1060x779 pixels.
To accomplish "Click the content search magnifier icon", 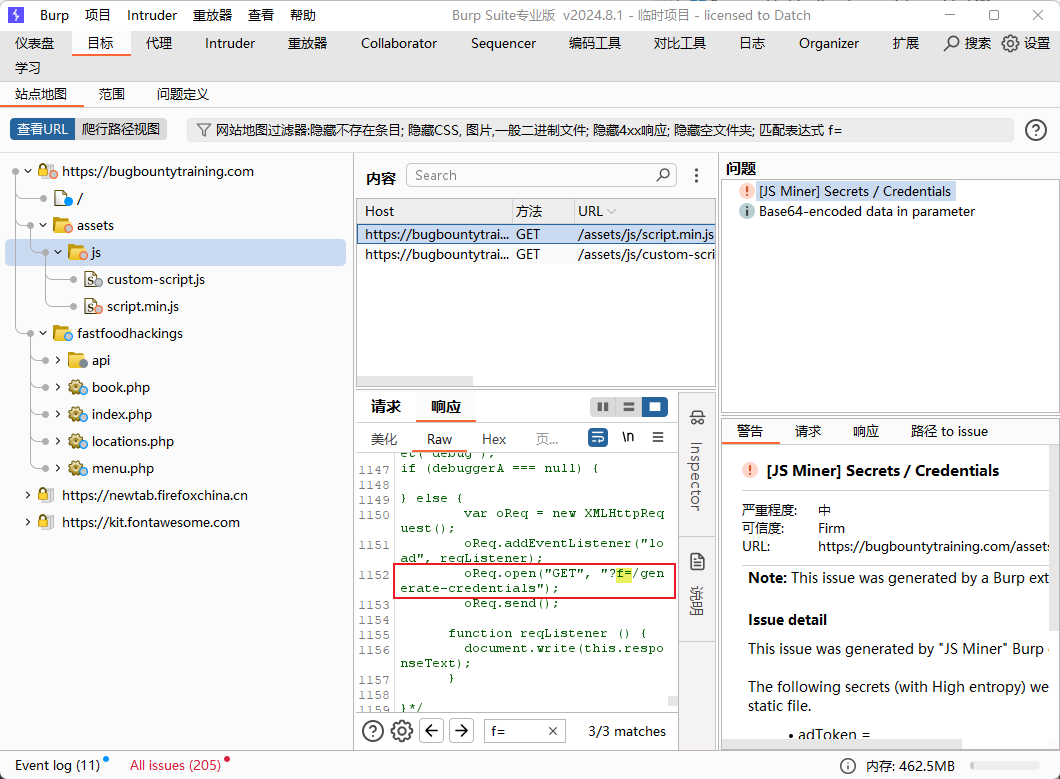I will pyautogui.click(x=663, y=175).
